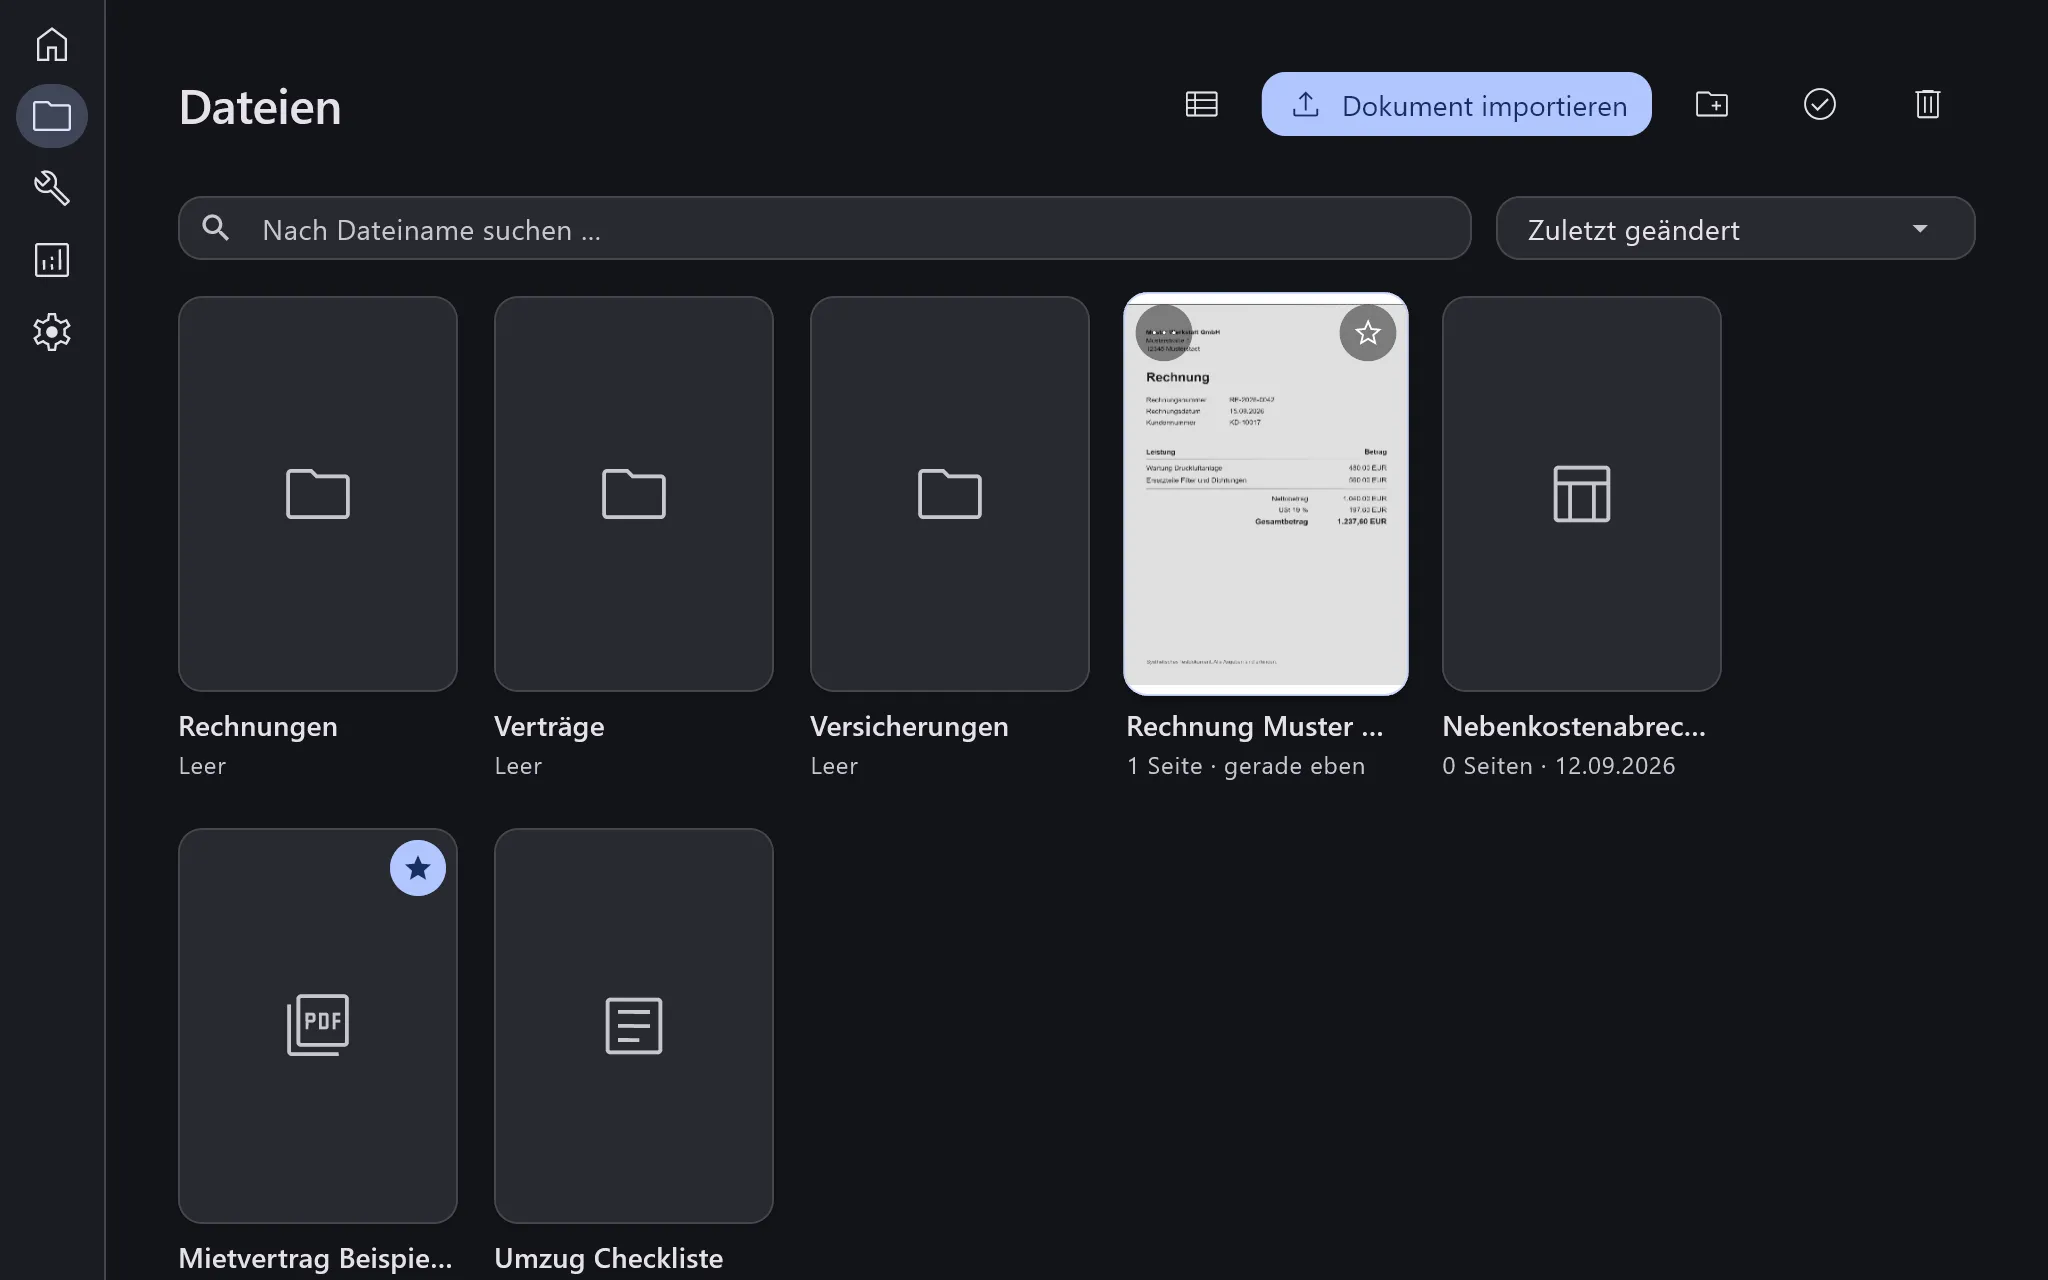Image resolution: width=2048 pixels, height=1280 pixels.
Task: Open the Tools wrench sidebar icon
Action: [52, 188]
